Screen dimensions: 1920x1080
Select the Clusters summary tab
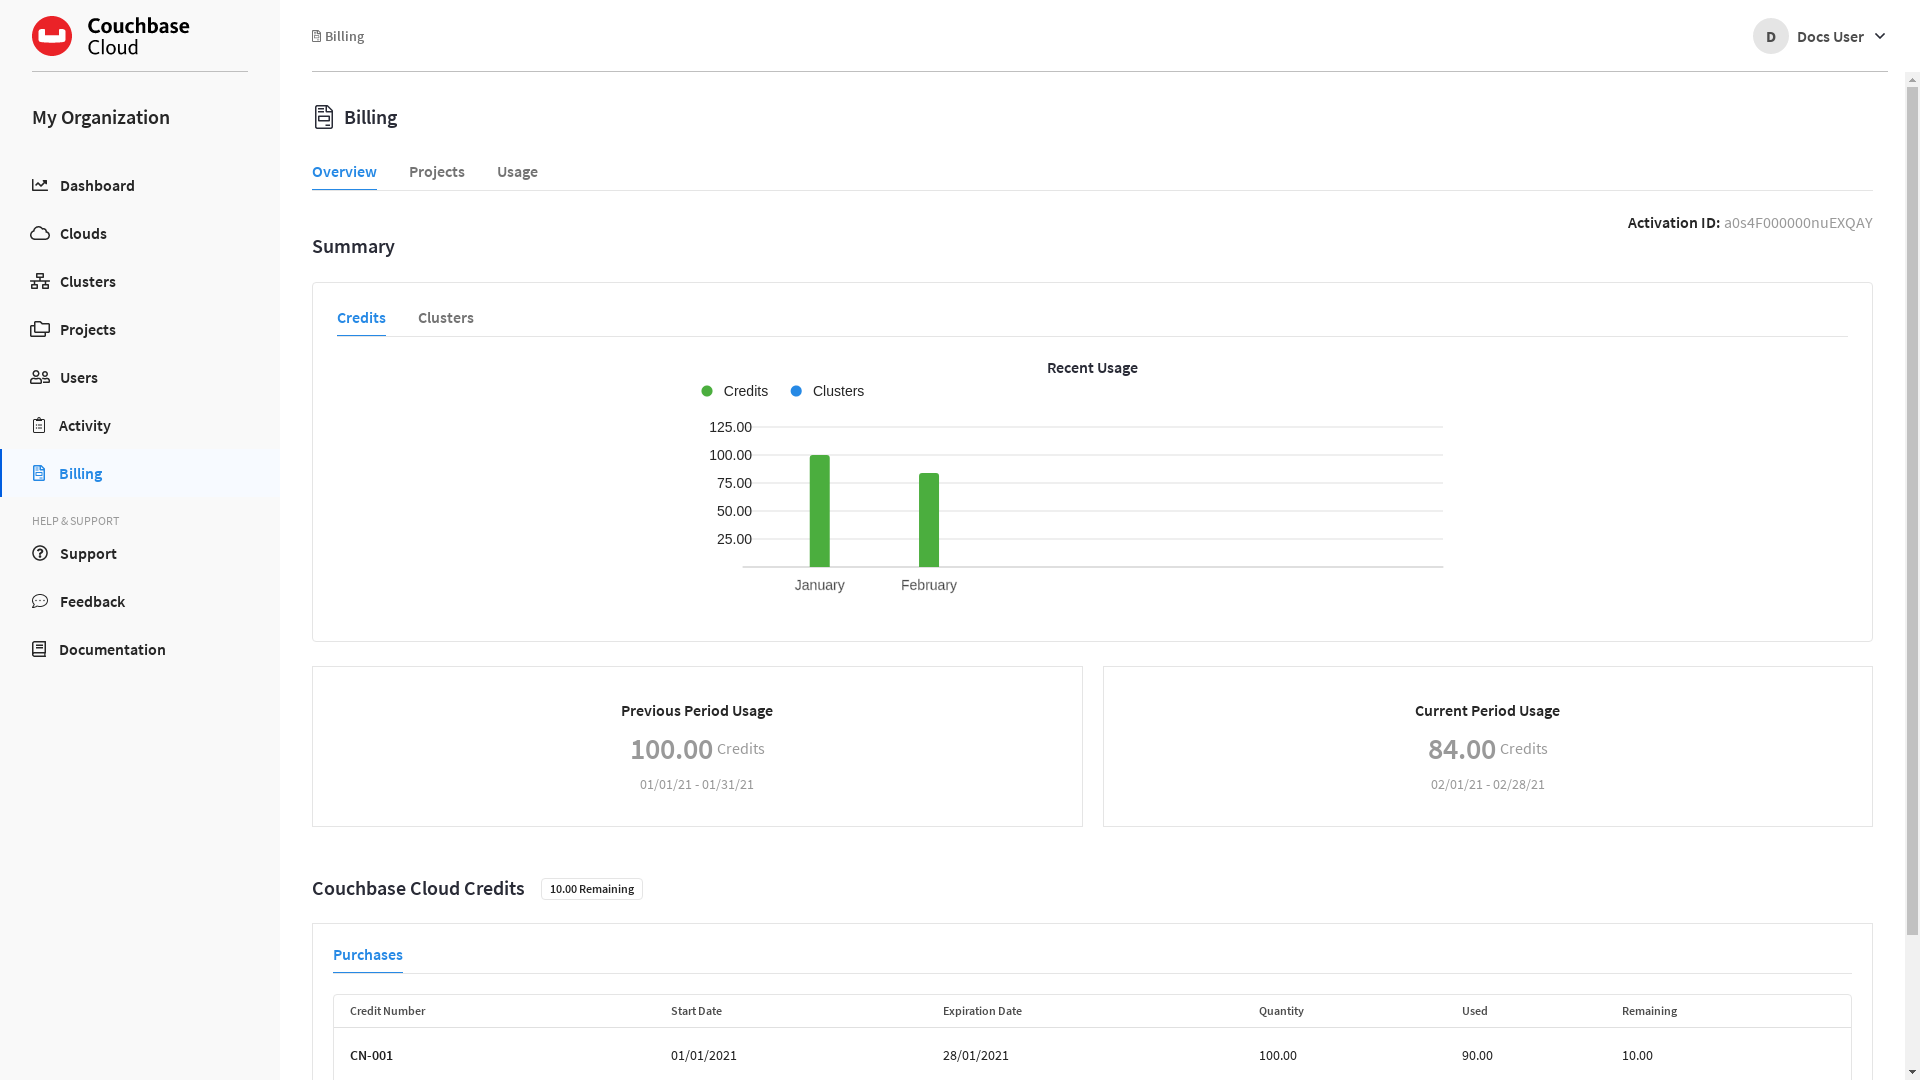[x=445, y=318]
